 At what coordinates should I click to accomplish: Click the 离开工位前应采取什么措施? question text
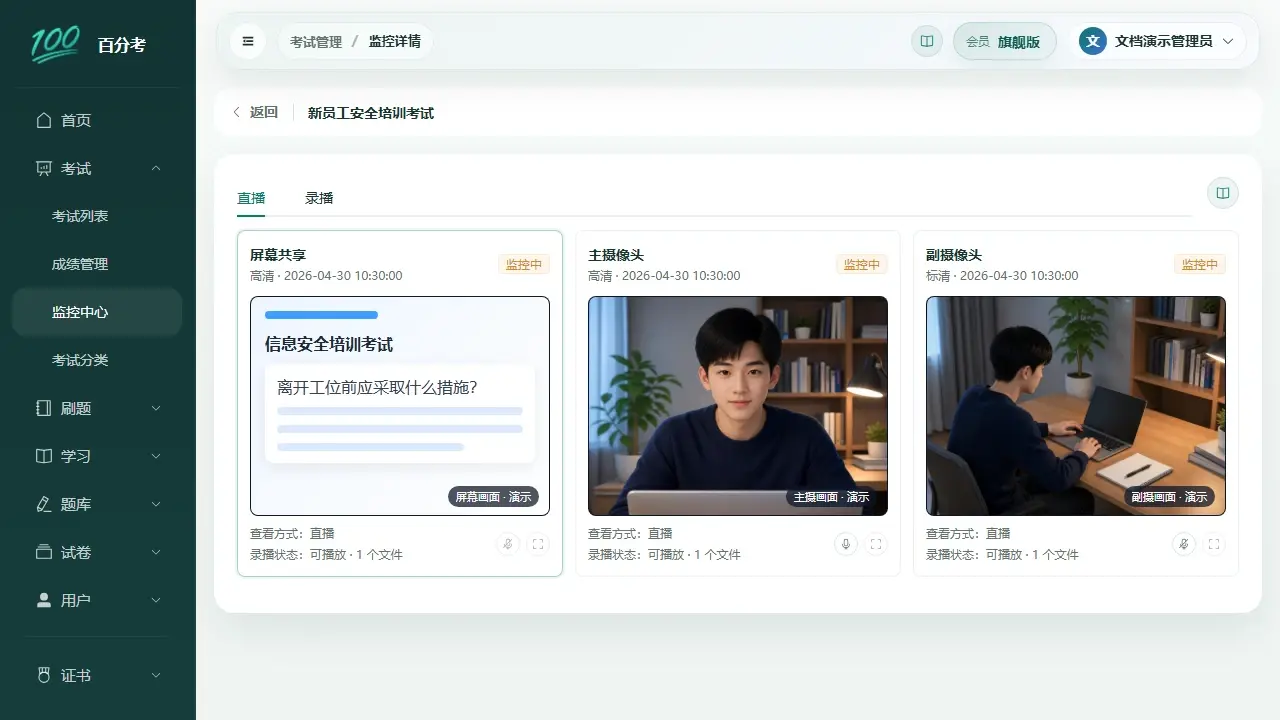(x=377, y=387)
